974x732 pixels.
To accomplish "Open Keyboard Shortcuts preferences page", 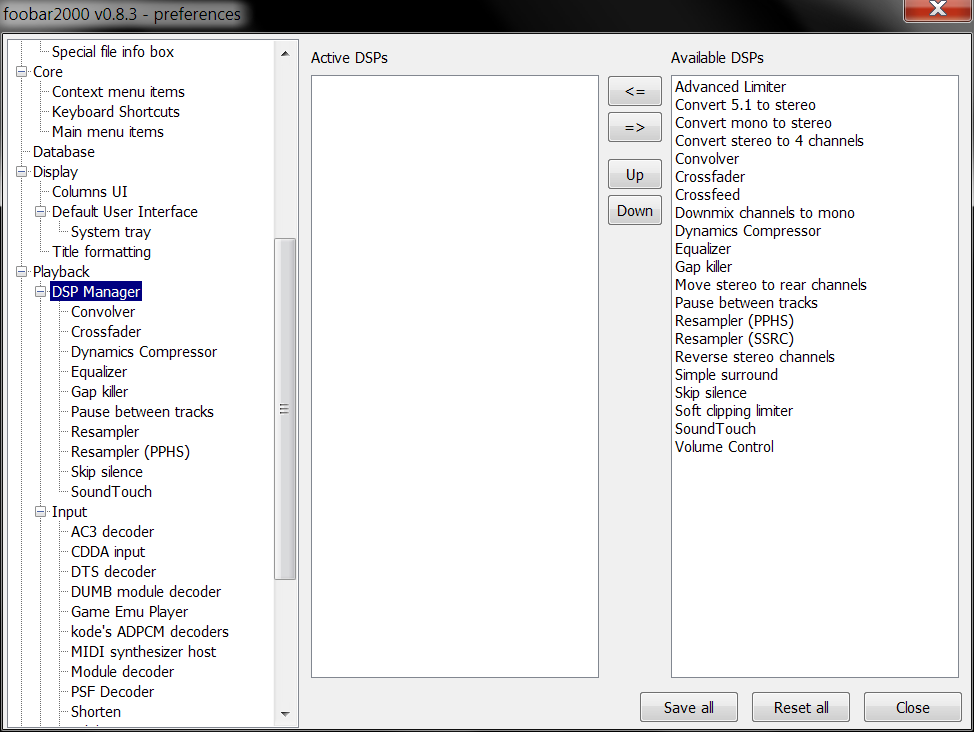I will click(116, 112).
